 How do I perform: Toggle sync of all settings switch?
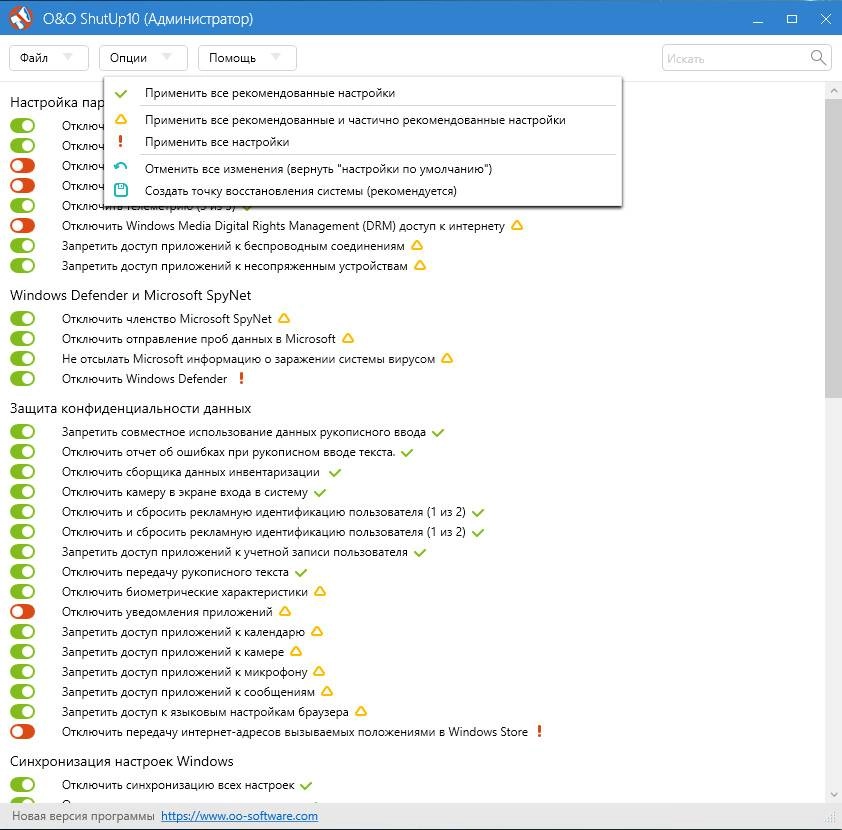(x=23, y=785)
